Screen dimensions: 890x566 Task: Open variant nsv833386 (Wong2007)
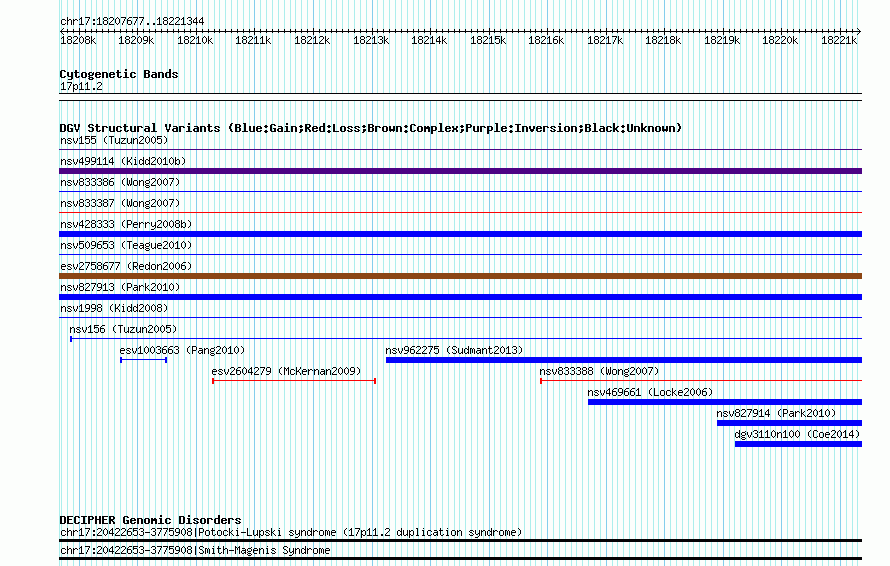120,182
